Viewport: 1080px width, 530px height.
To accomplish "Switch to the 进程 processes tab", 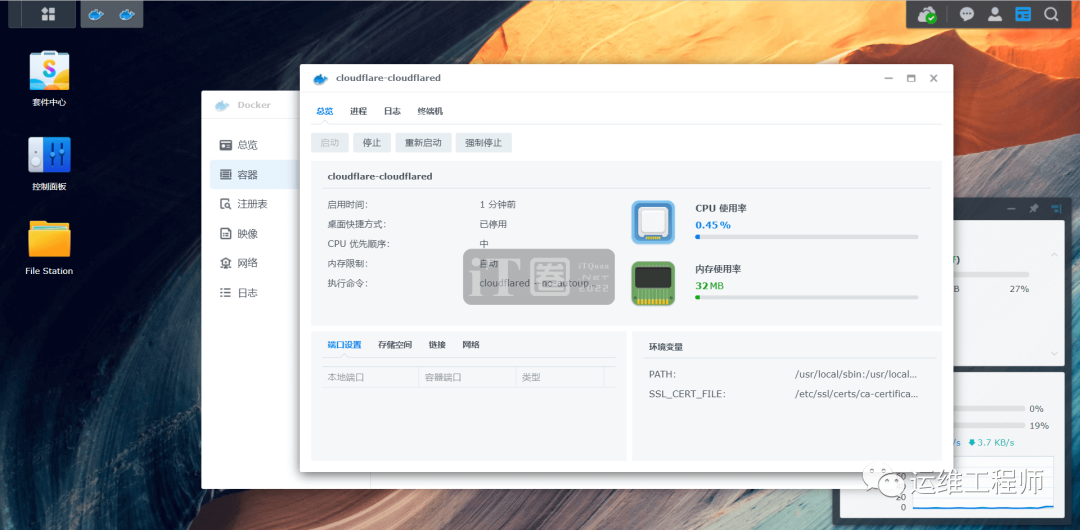I will 358,111.
